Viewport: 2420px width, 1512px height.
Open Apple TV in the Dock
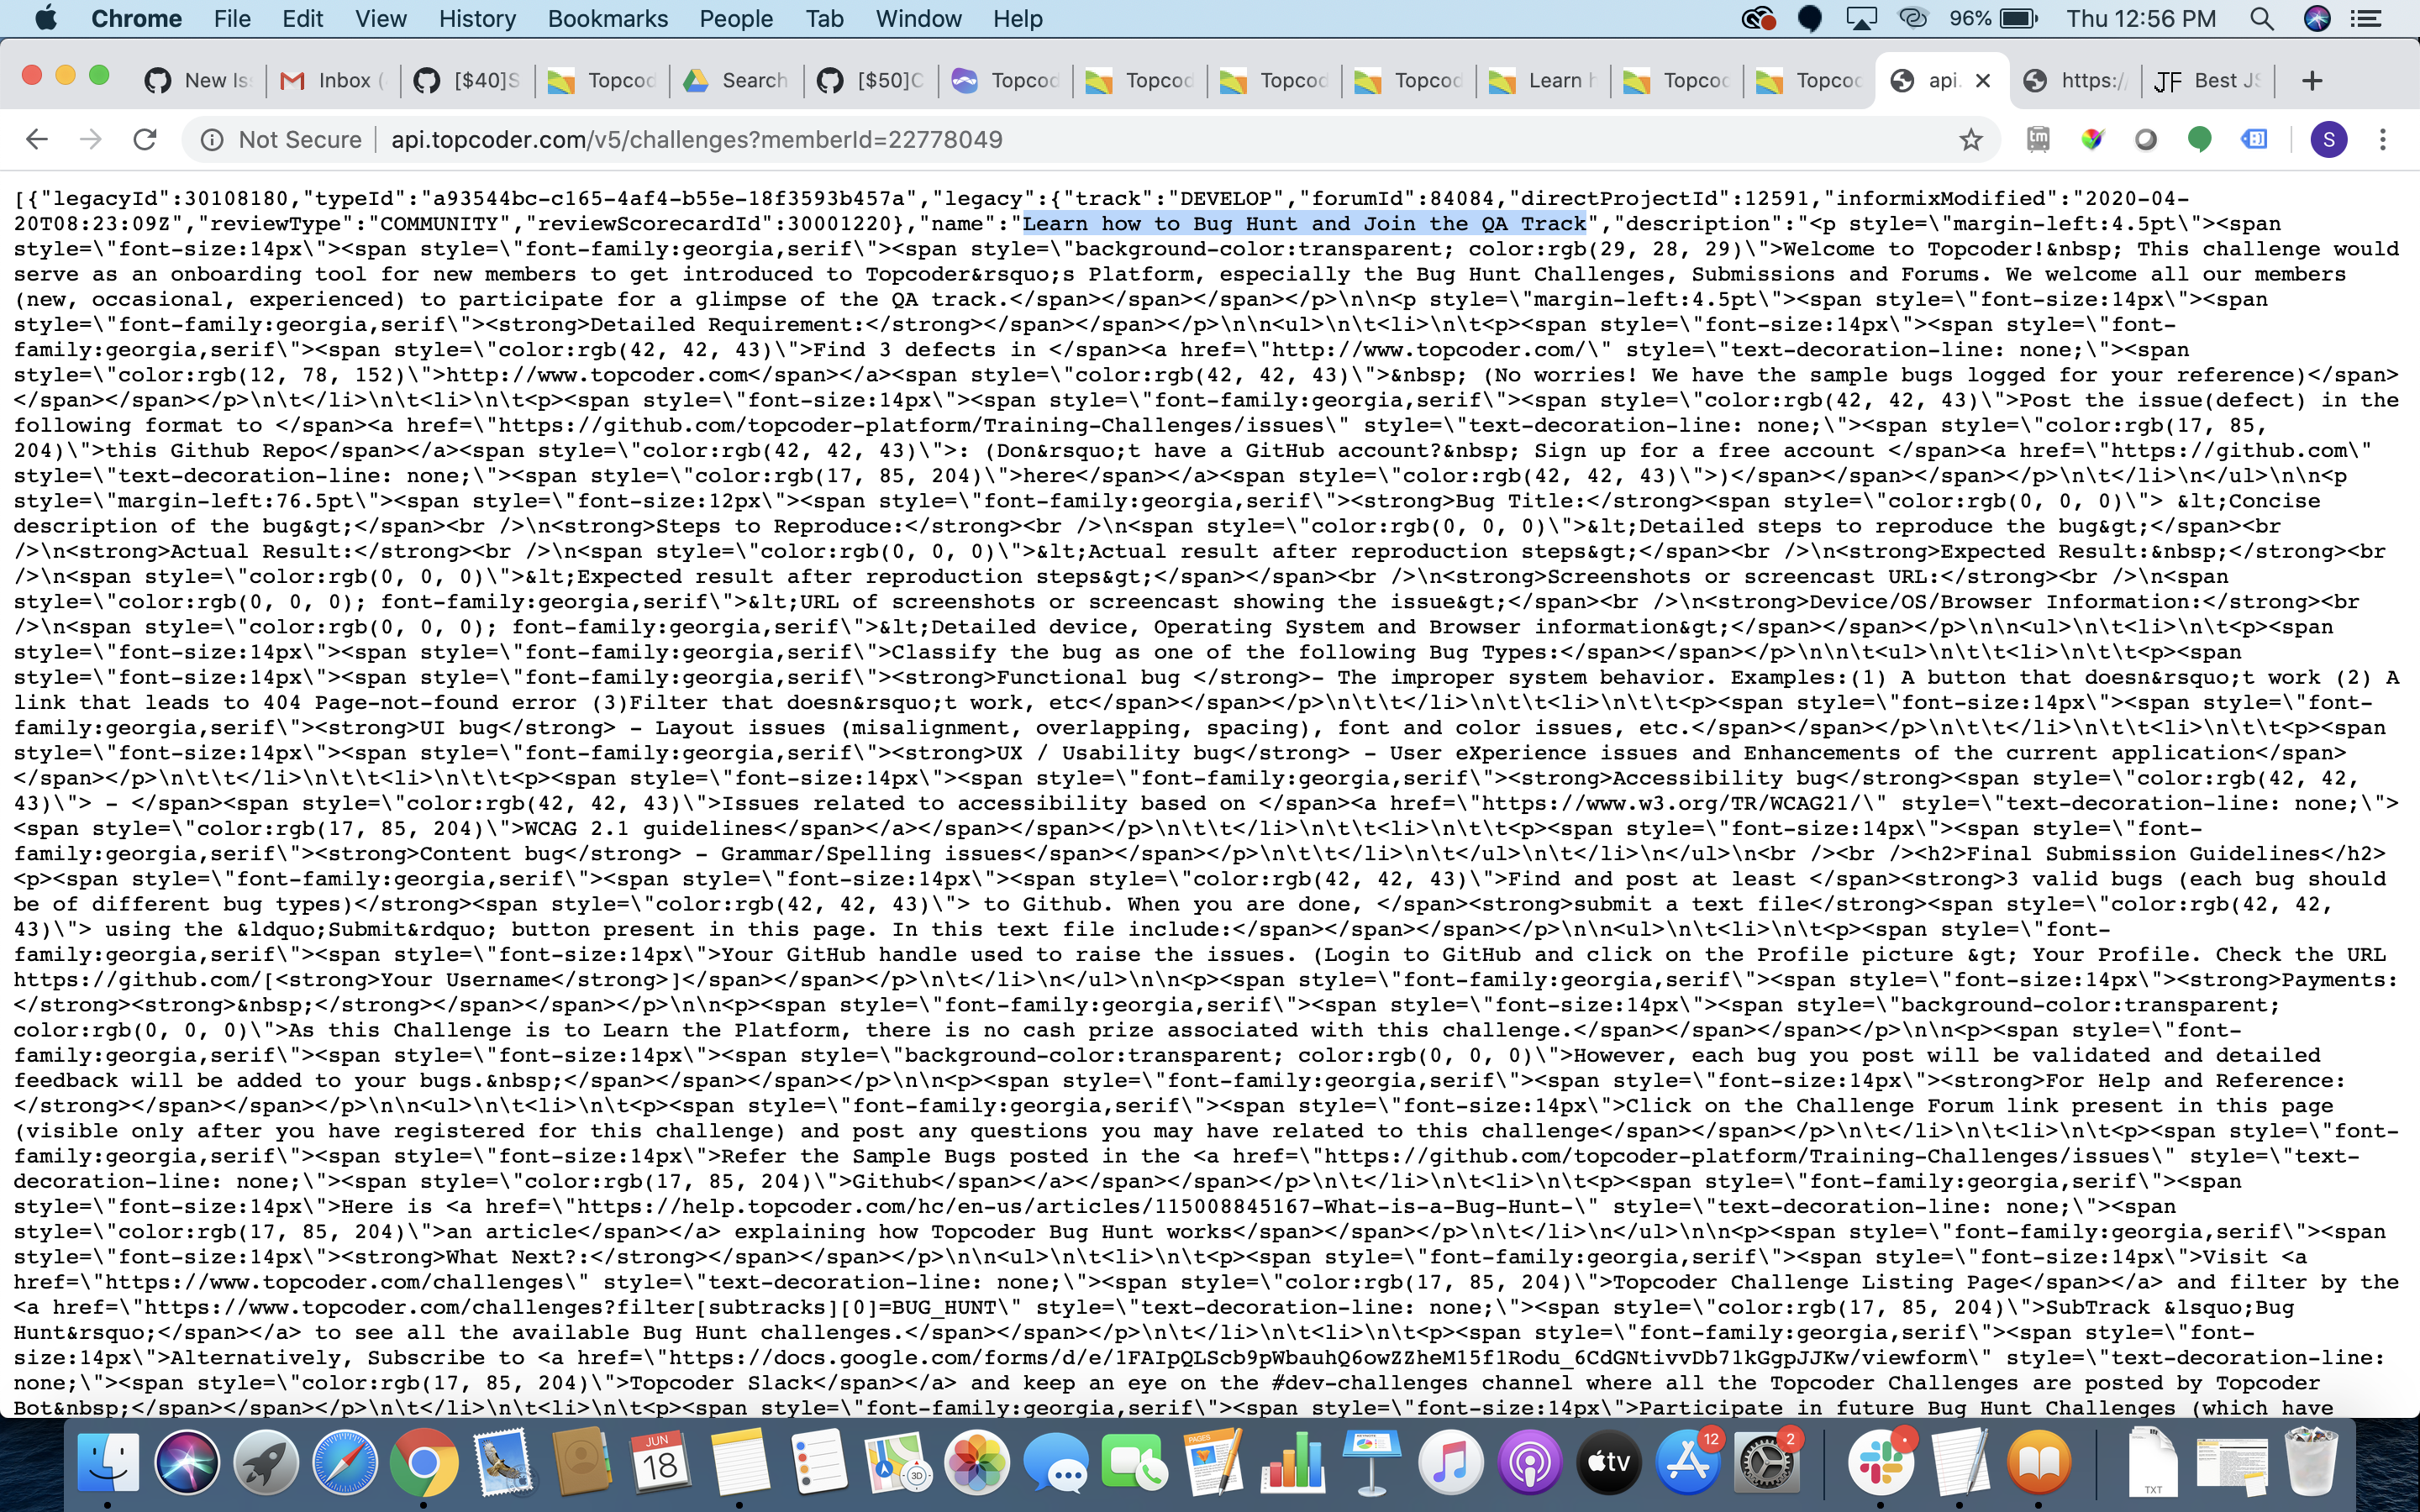(x=1608, y=1462)
